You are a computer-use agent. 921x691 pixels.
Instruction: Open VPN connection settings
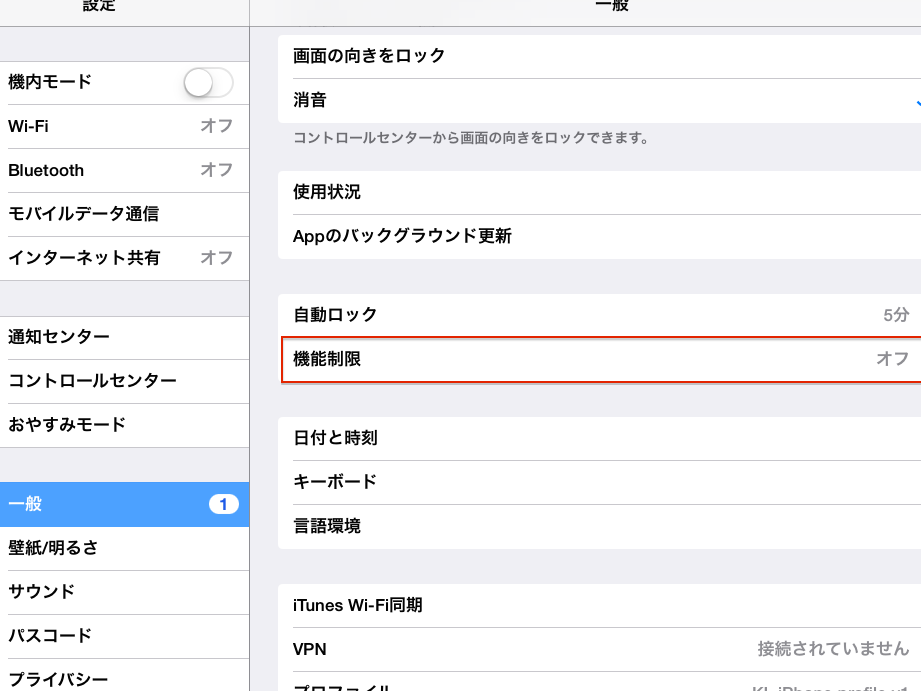(598, 650)
